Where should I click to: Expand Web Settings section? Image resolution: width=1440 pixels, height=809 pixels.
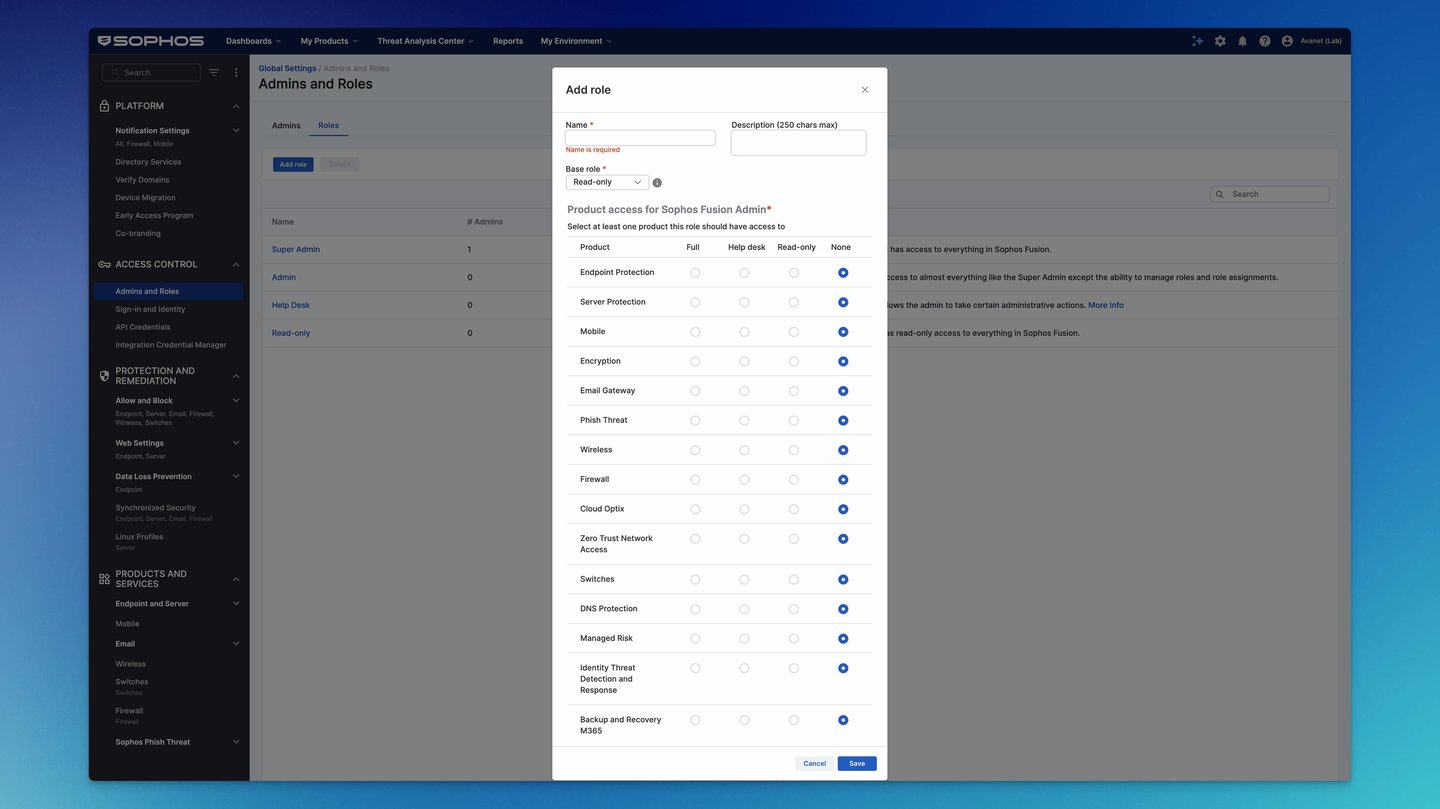236,443
